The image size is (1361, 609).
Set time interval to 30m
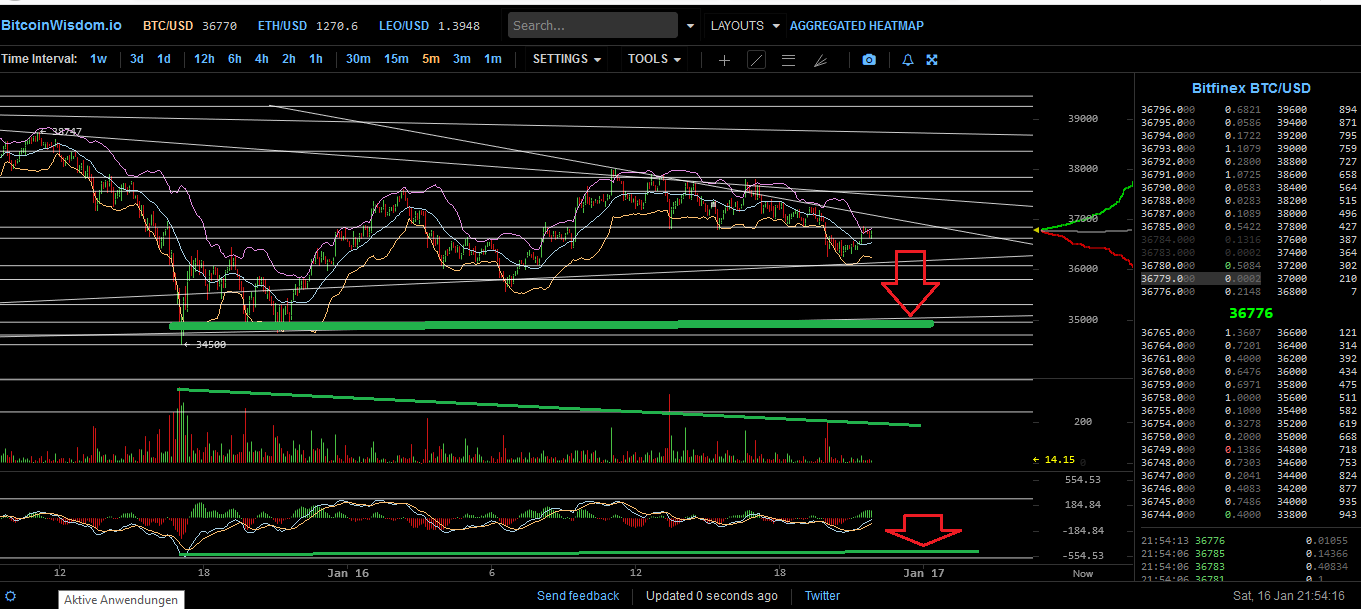[x=358, y=59]
